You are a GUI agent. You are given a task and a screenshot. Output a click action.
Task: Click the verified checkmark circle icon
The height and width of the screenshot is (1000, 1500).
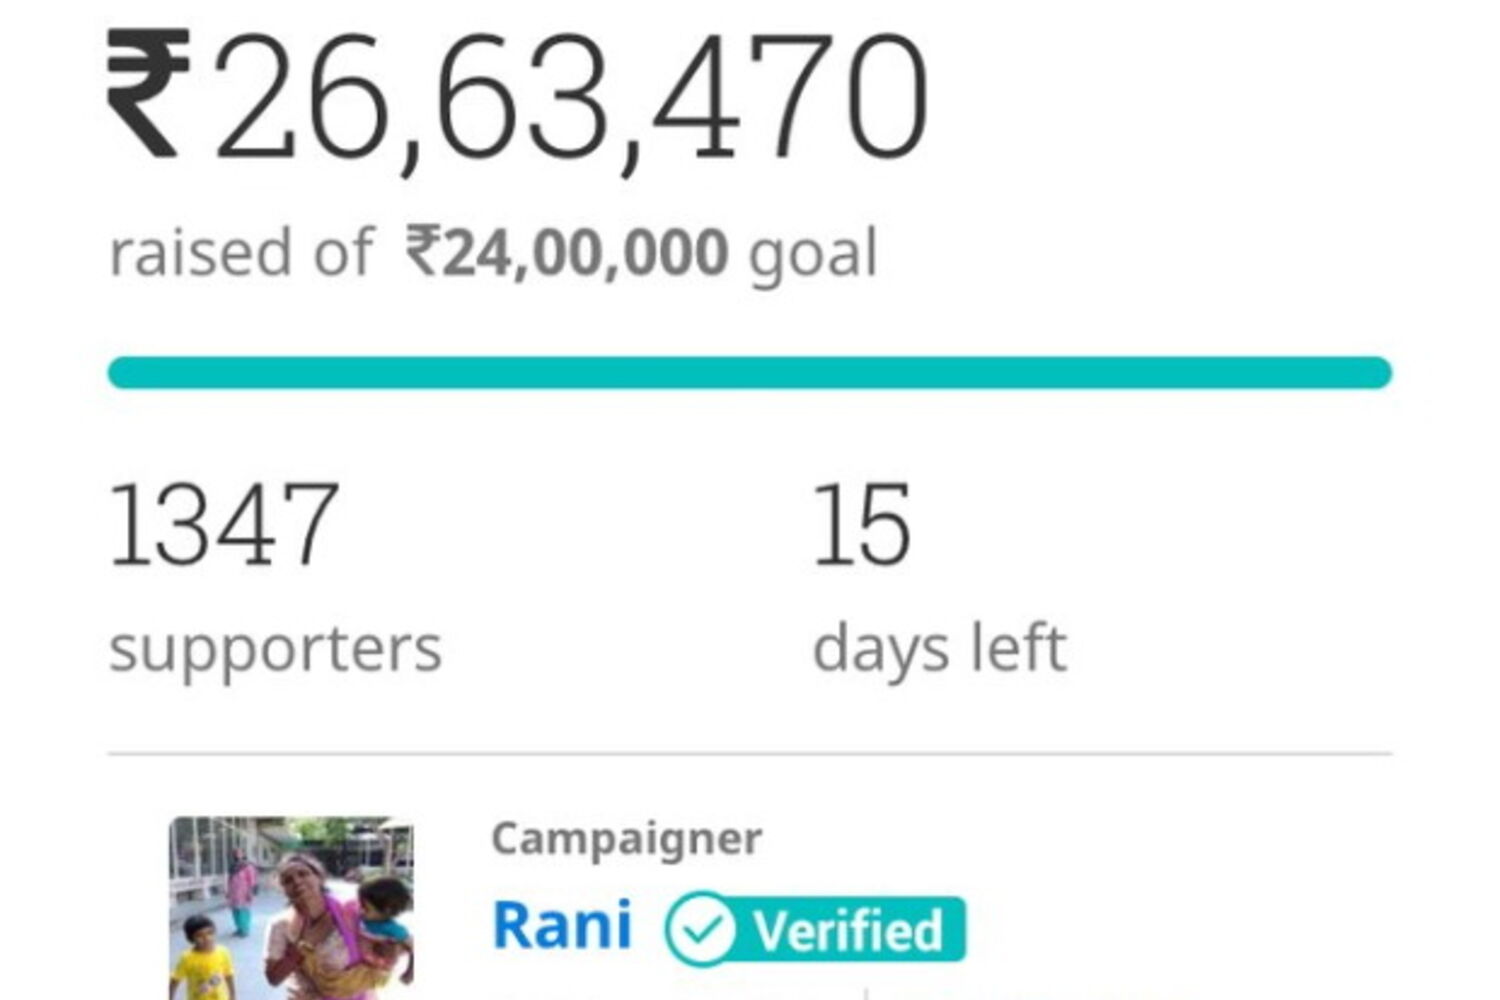(701, 930)
